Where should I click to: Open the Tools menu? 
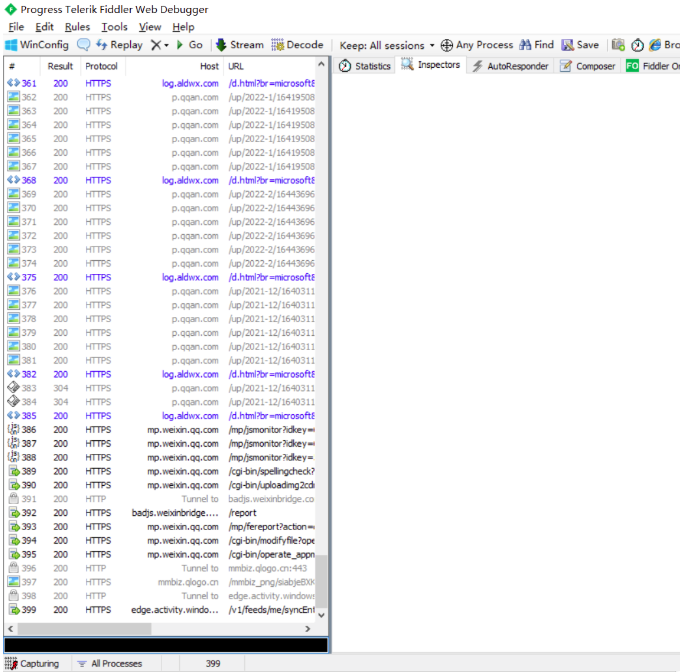pos(114,27)
